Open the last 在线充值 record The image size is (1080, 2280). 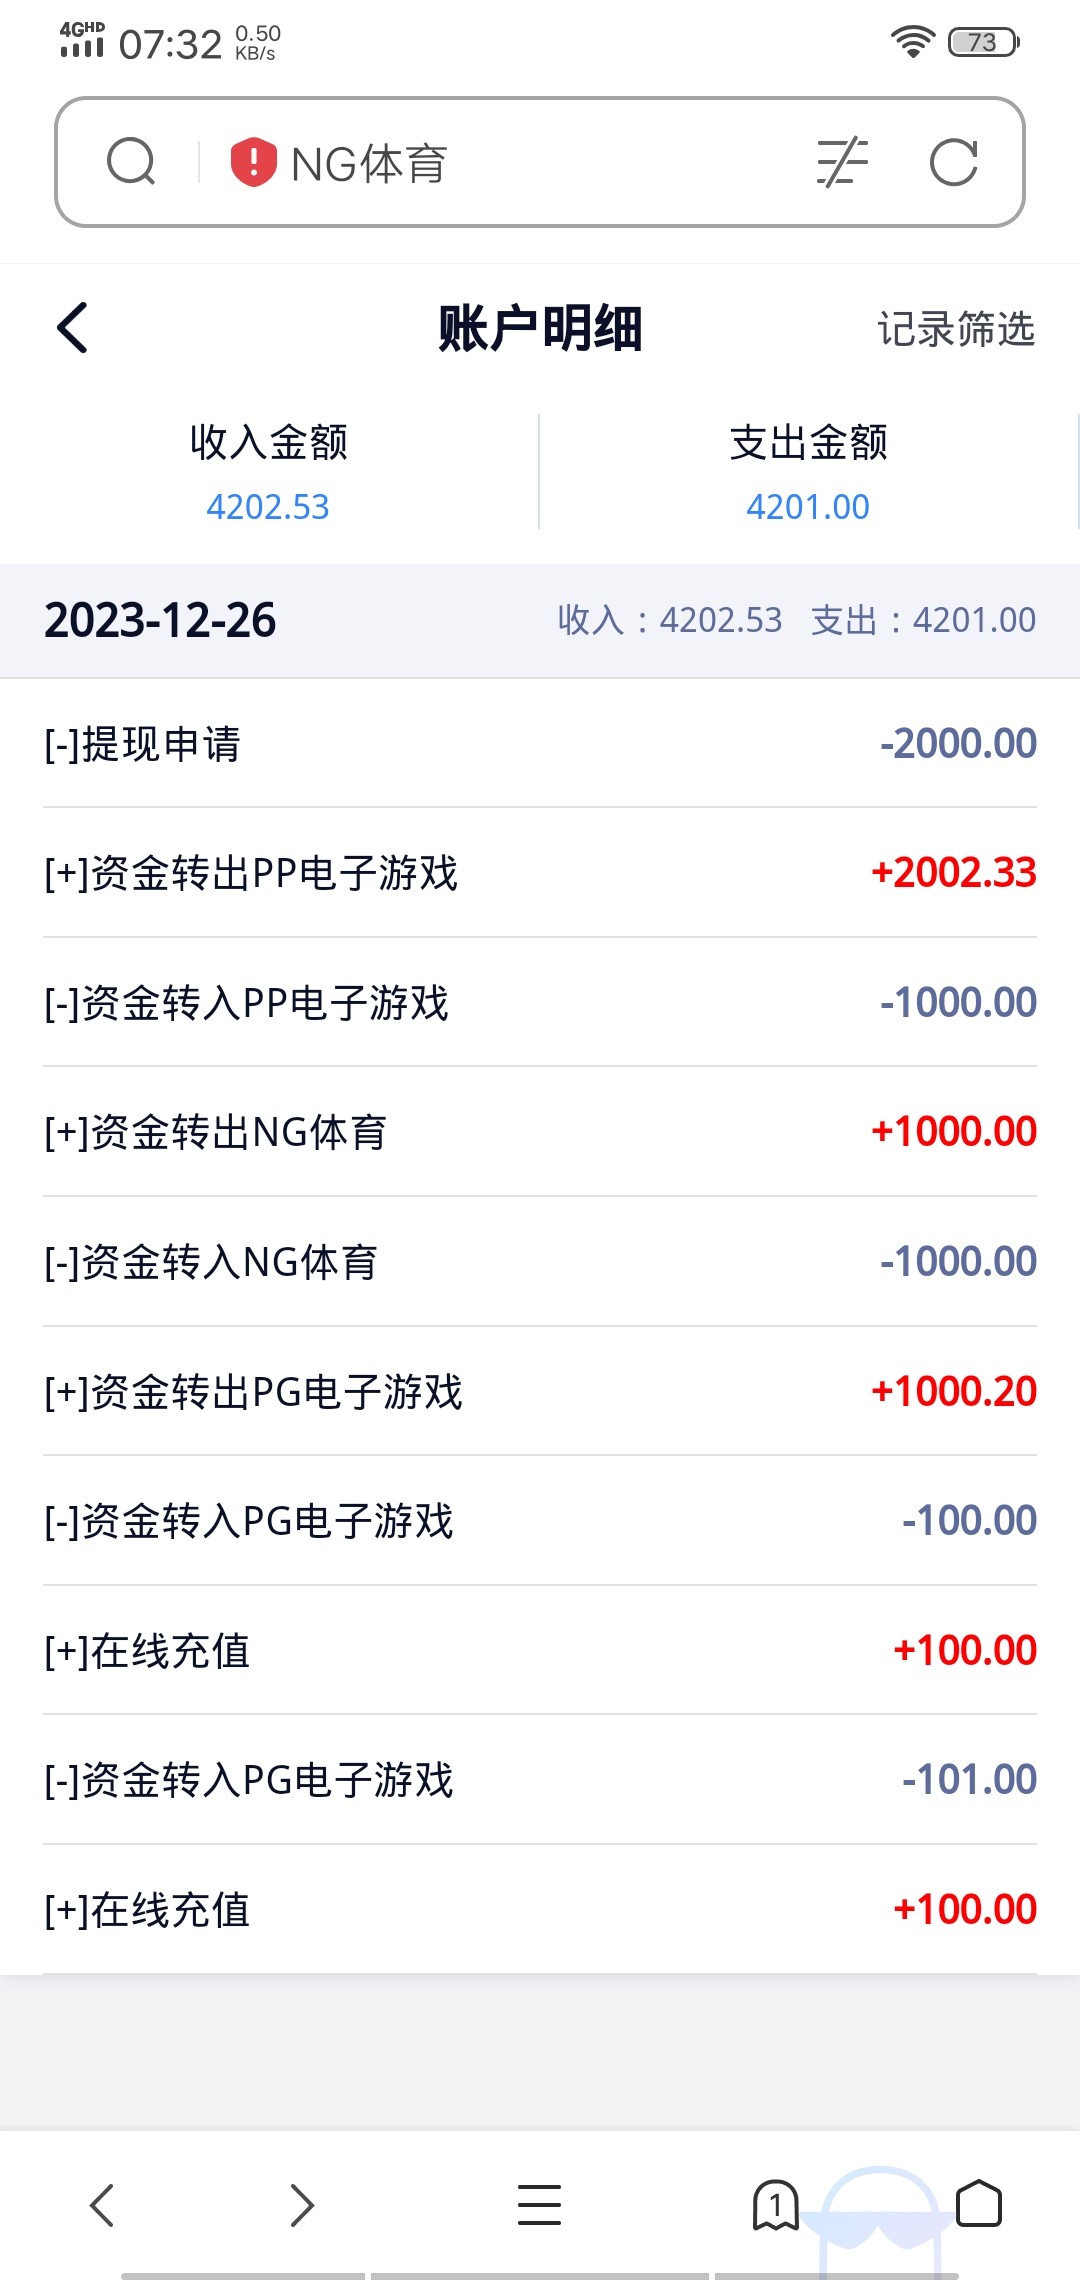pos(540,1910)
